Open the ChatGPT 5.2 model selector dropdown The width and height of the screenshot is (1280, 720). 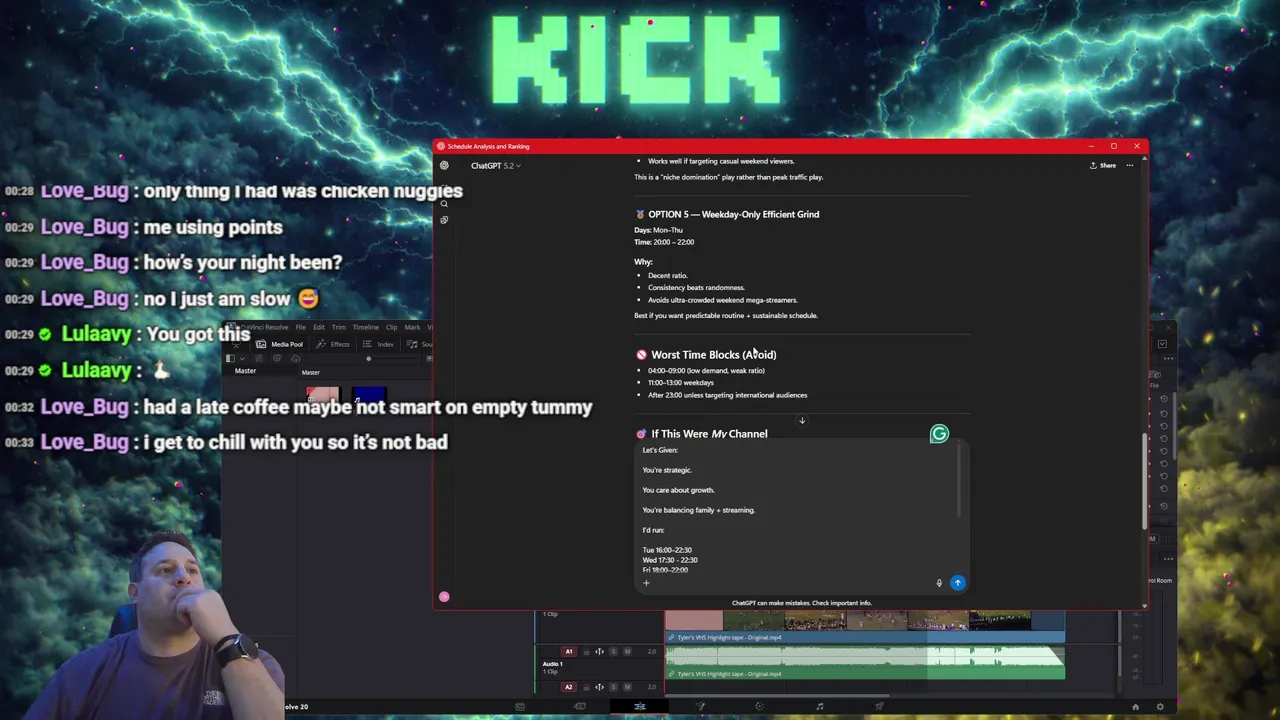495,165
